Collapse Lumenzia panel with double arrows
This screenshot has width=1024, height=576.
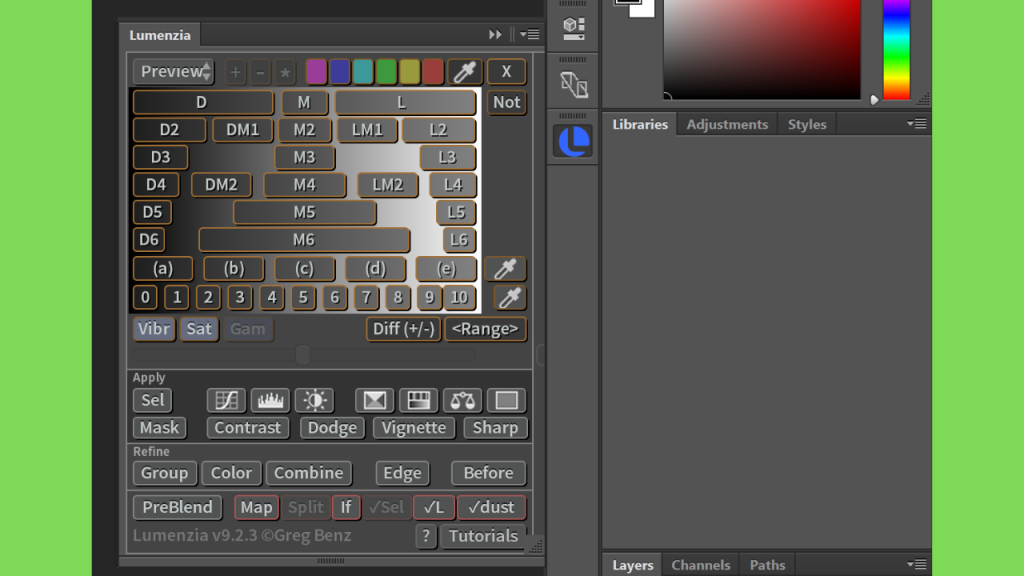[495, 35]
